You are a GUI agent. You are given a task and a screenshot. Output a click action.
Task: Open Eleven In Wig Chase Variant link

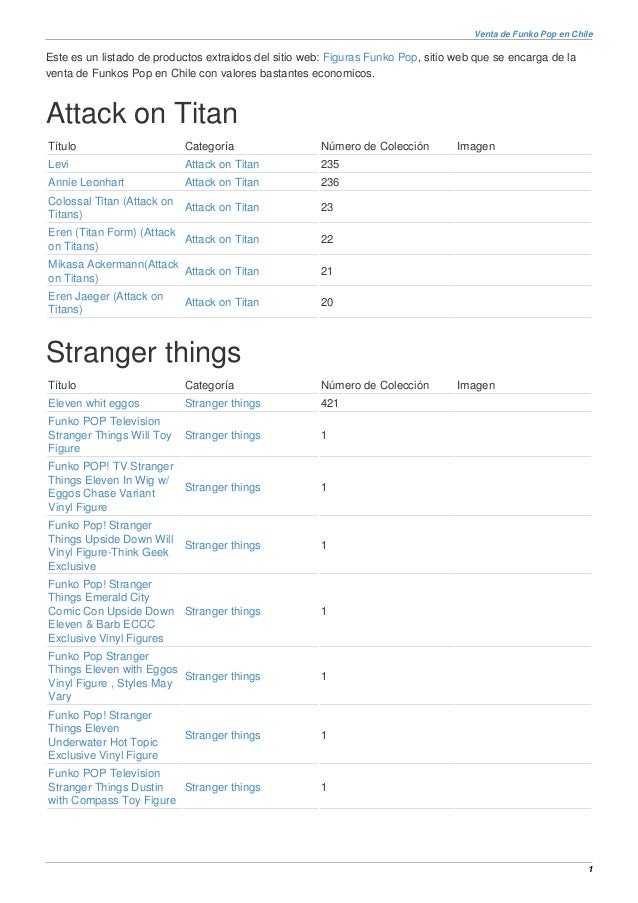pos(111,487)
